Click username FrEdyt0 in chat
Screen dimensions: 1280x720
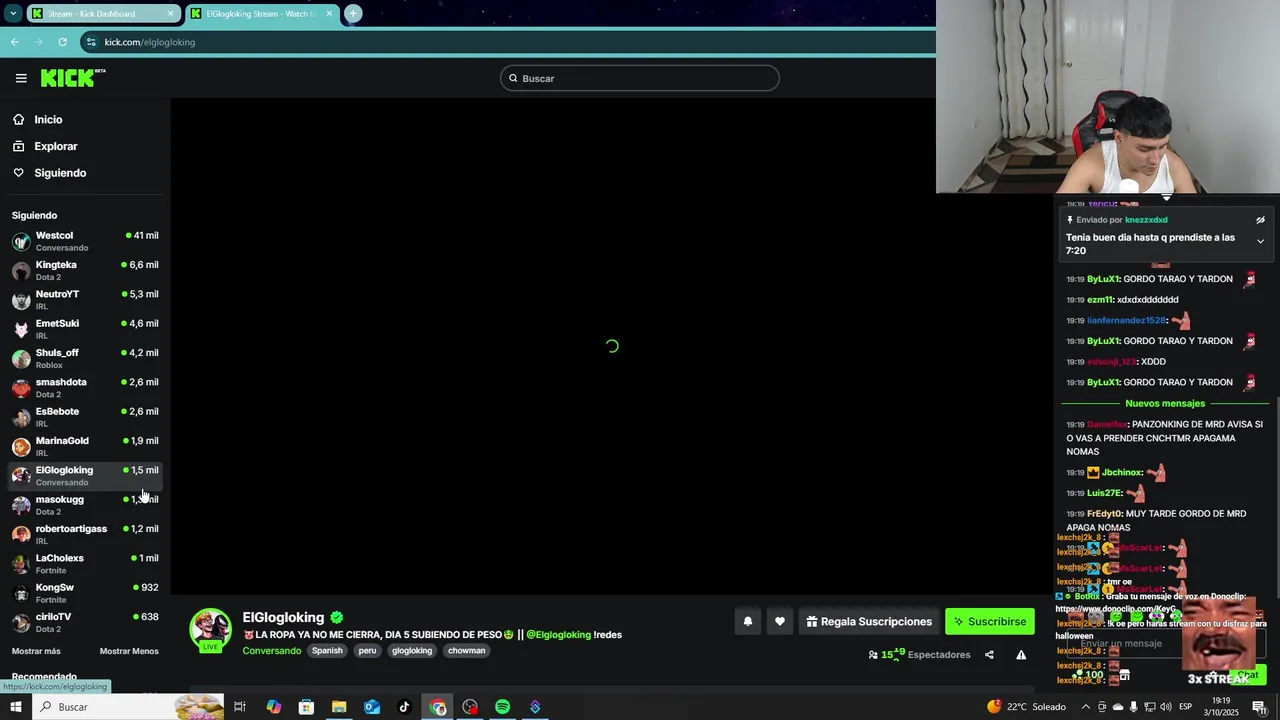coord(1104,514)
